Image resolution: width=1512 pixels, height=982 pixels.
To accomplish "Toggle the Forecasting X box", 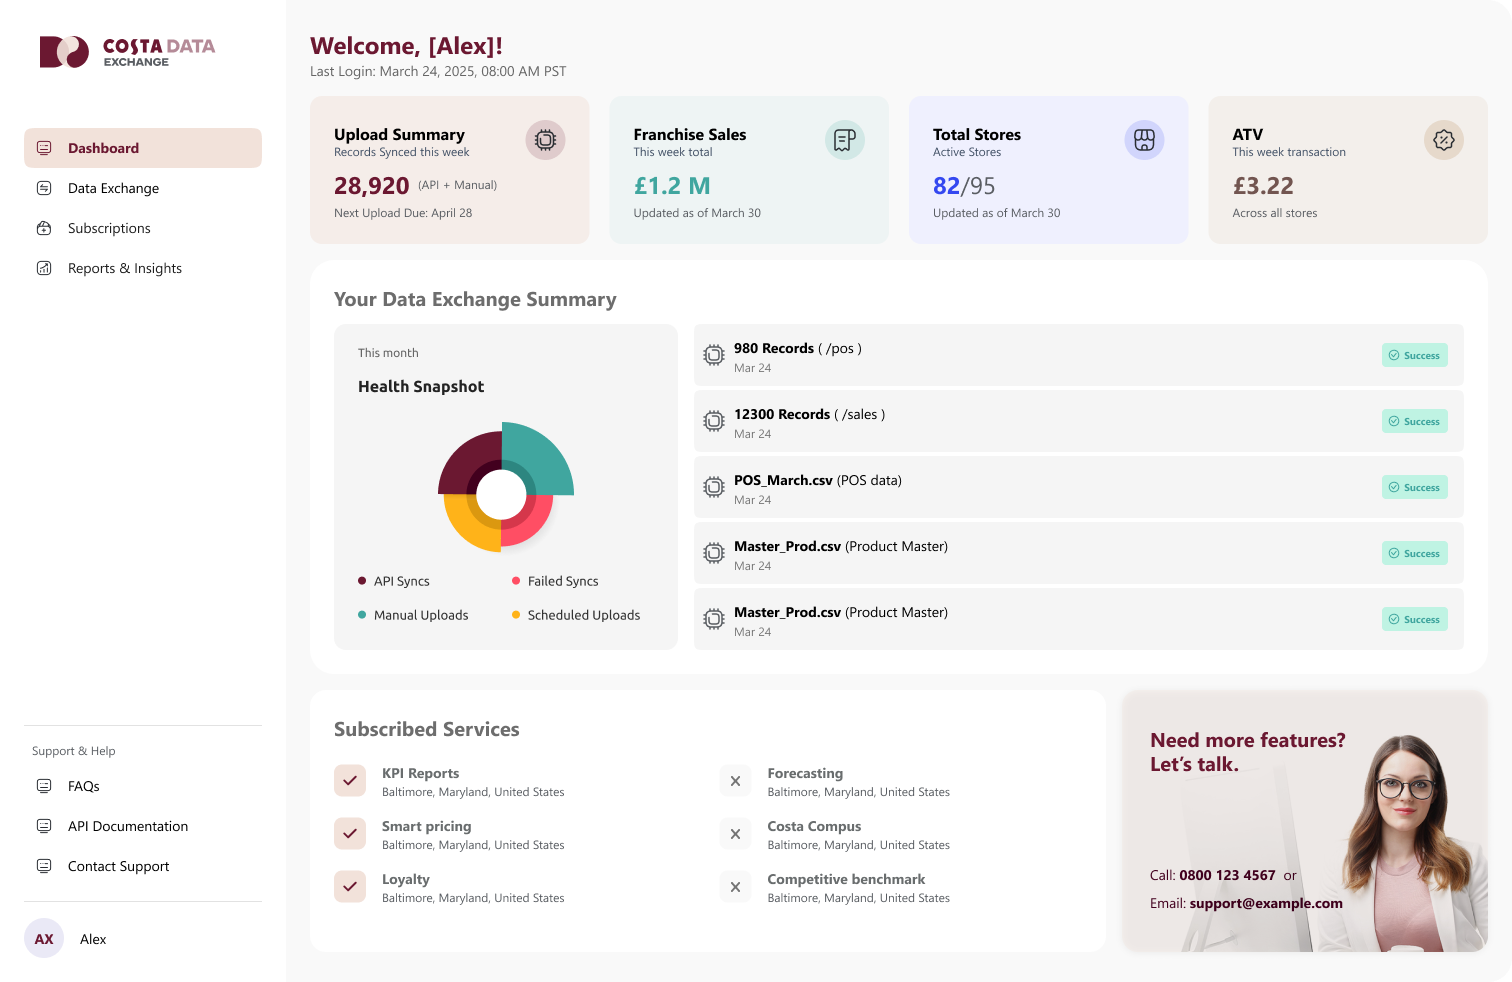I will (x=735, y=781).
